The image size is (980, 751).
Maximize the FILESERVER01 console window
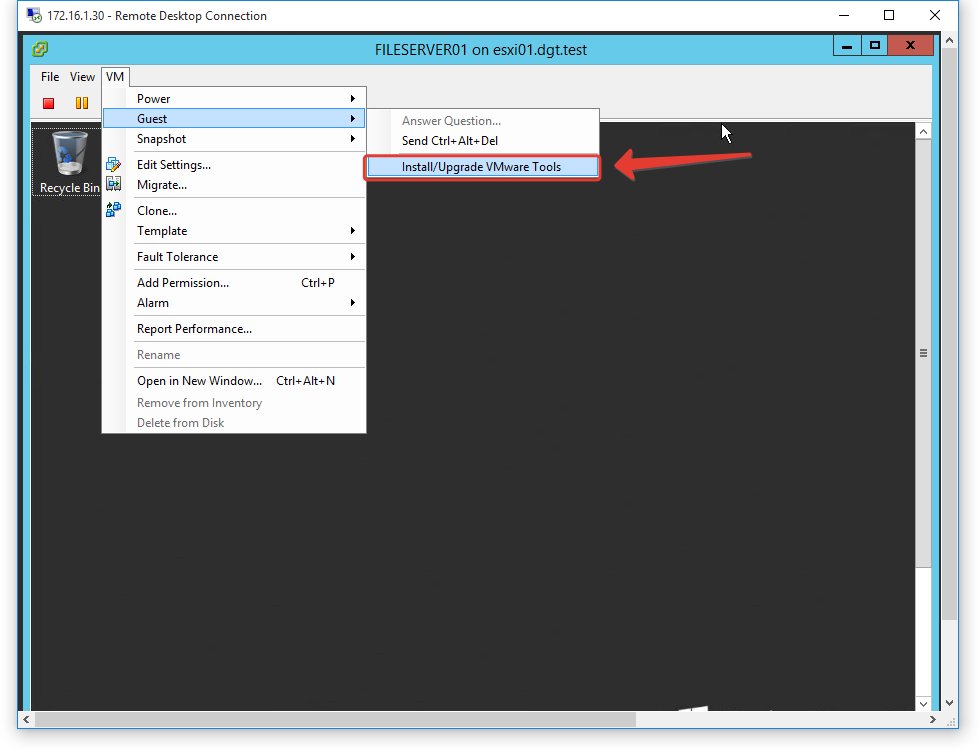coord(875,46)
